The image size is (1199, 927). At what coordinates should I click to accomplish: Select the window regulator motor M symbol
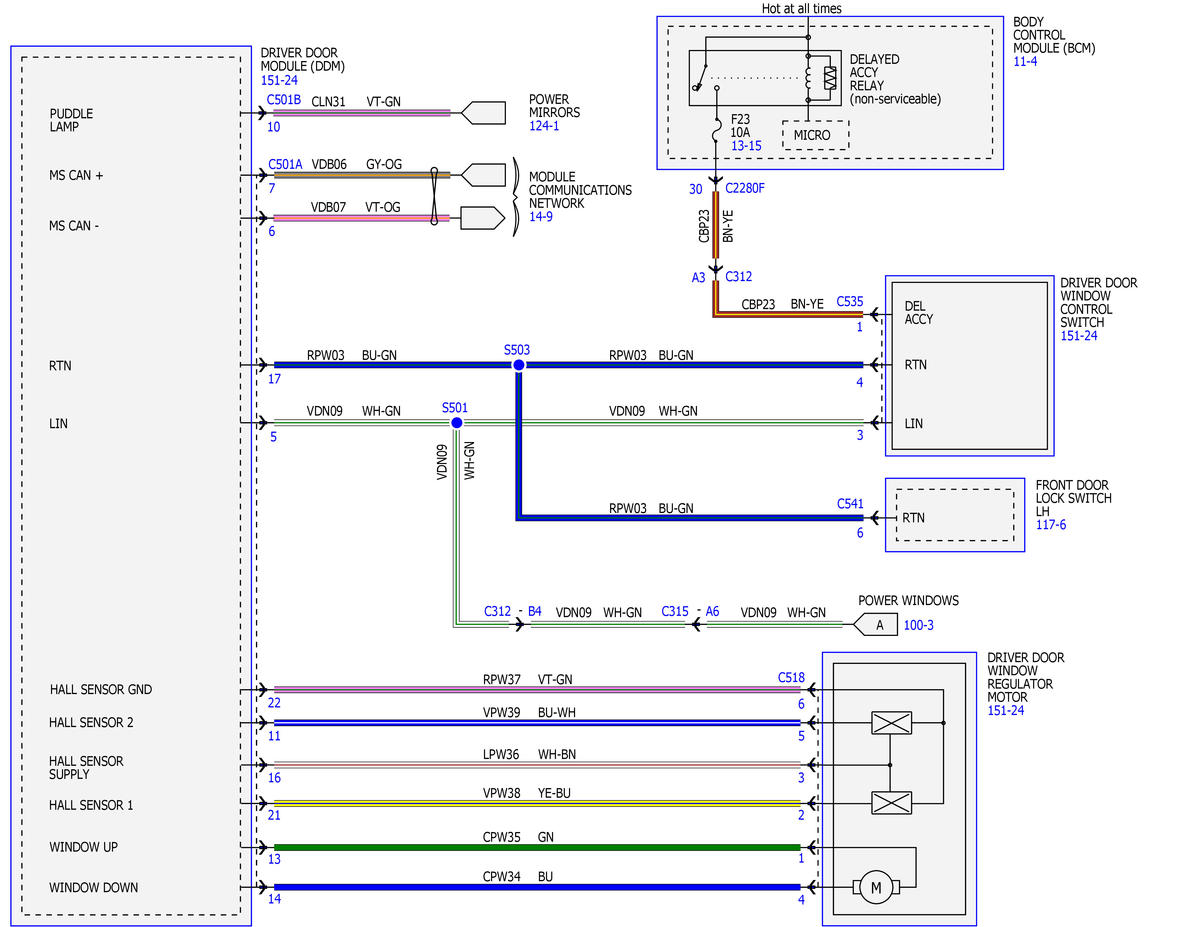pyautogui.click(x=876, y=887)
